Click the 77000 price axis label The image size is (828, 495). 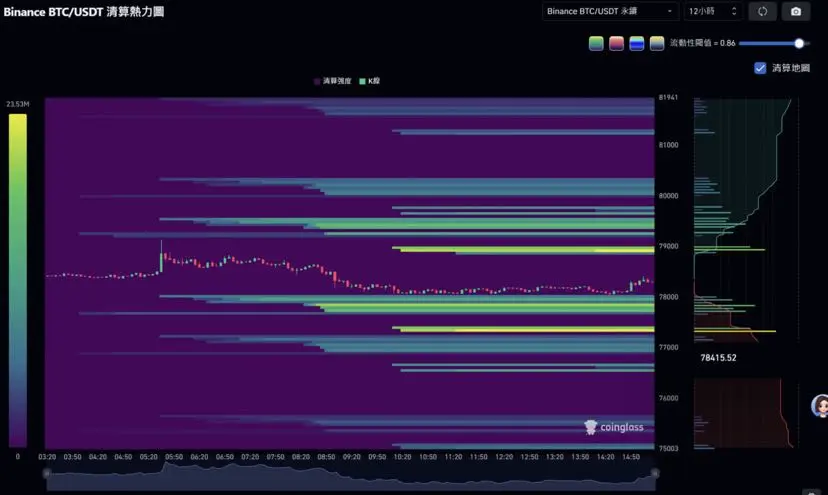point(669,347)
